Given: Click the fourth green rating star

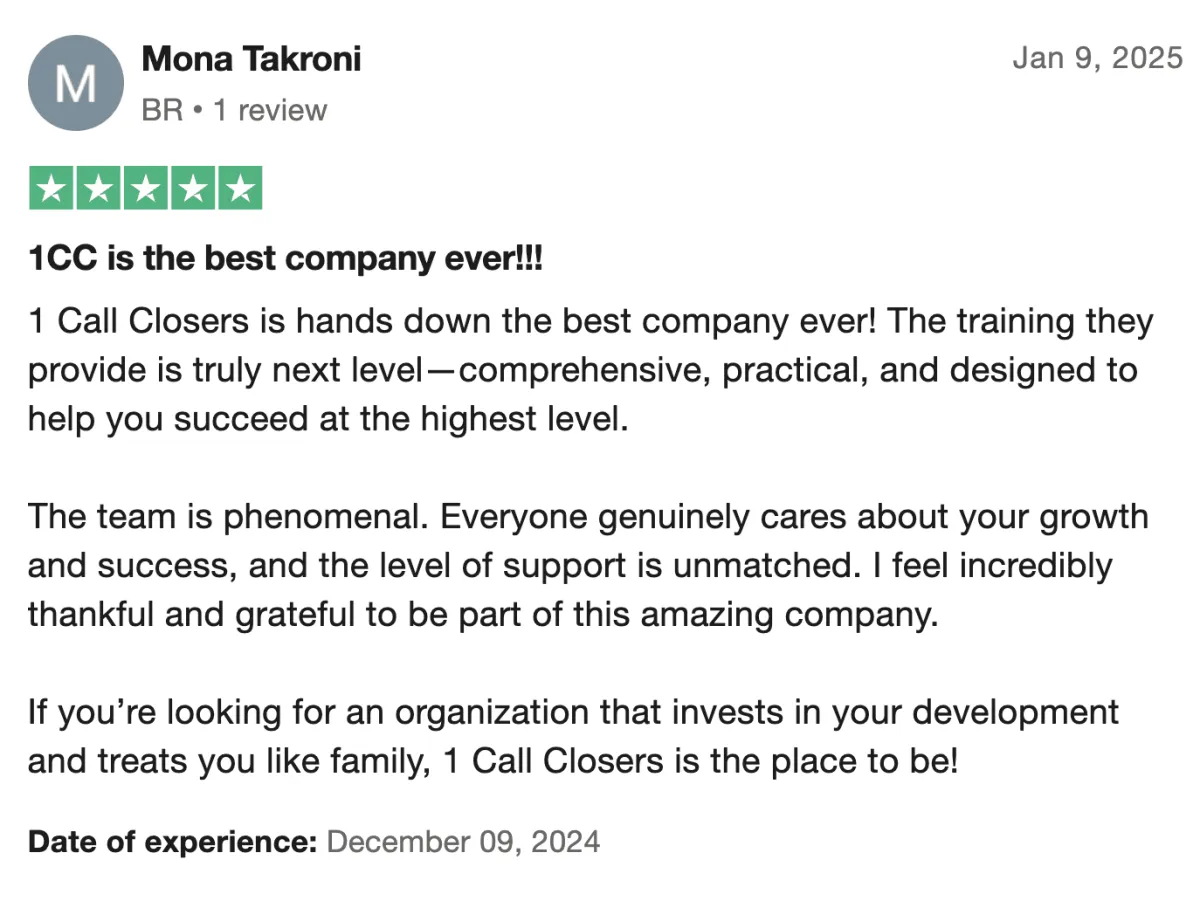Looking at the screenshot, I should coord(192,188).
